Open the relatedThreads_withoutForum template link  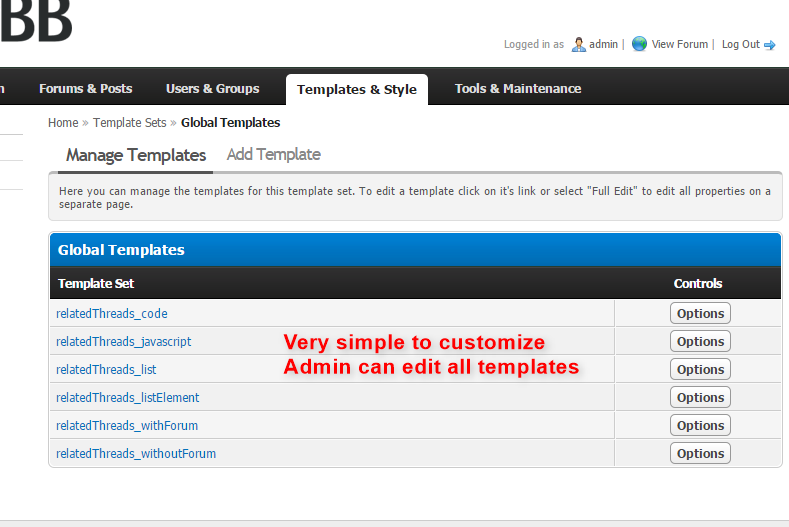[136, 453]
